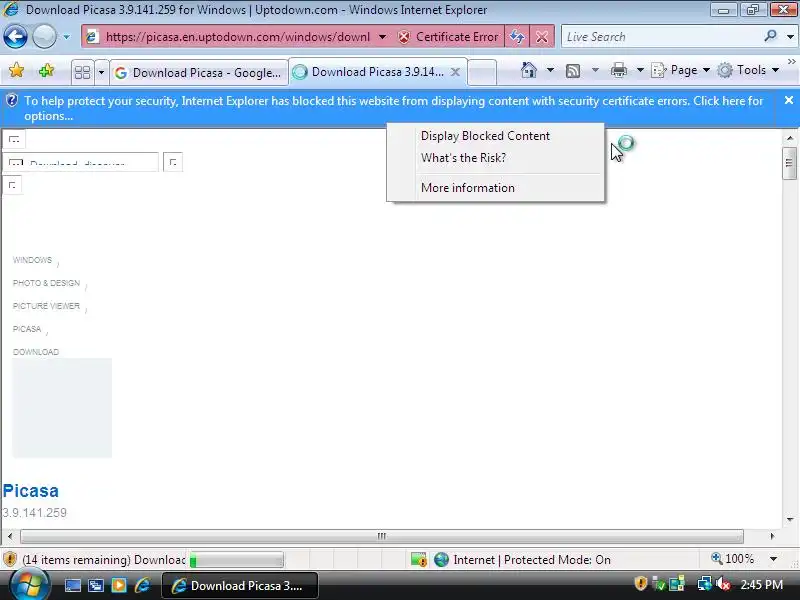Click the status bar security shield icon
Image resolution: width=800 pixels, height=600 pixels.
point(10,560)
